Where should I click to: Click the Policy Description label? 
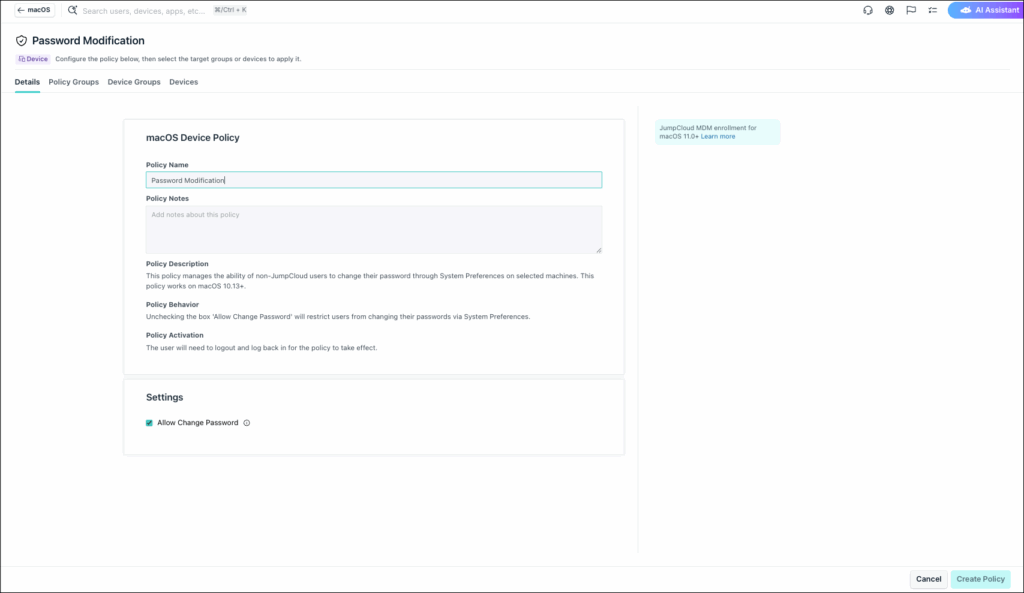pyautogui.click(x=177, y=264)
